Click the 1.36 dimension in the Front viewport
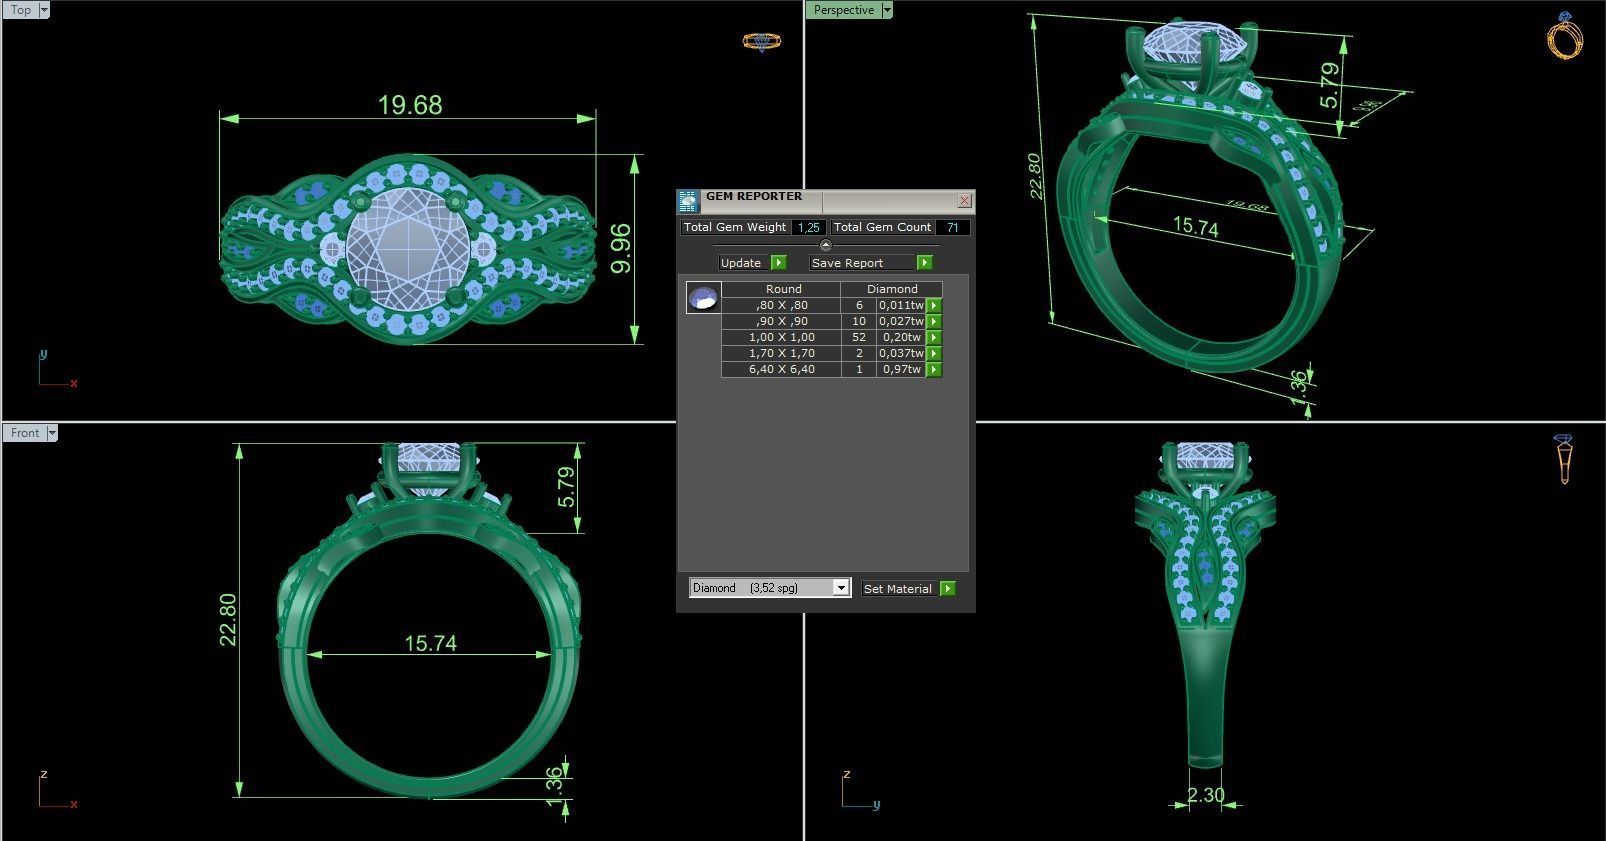This screenshot has height=841, width=1606. (x=555, y=786)
